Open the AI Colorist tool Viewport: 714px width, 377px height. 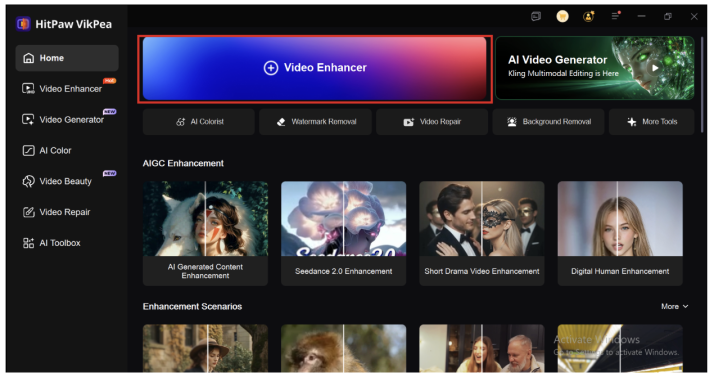click(x=199, y=122)
